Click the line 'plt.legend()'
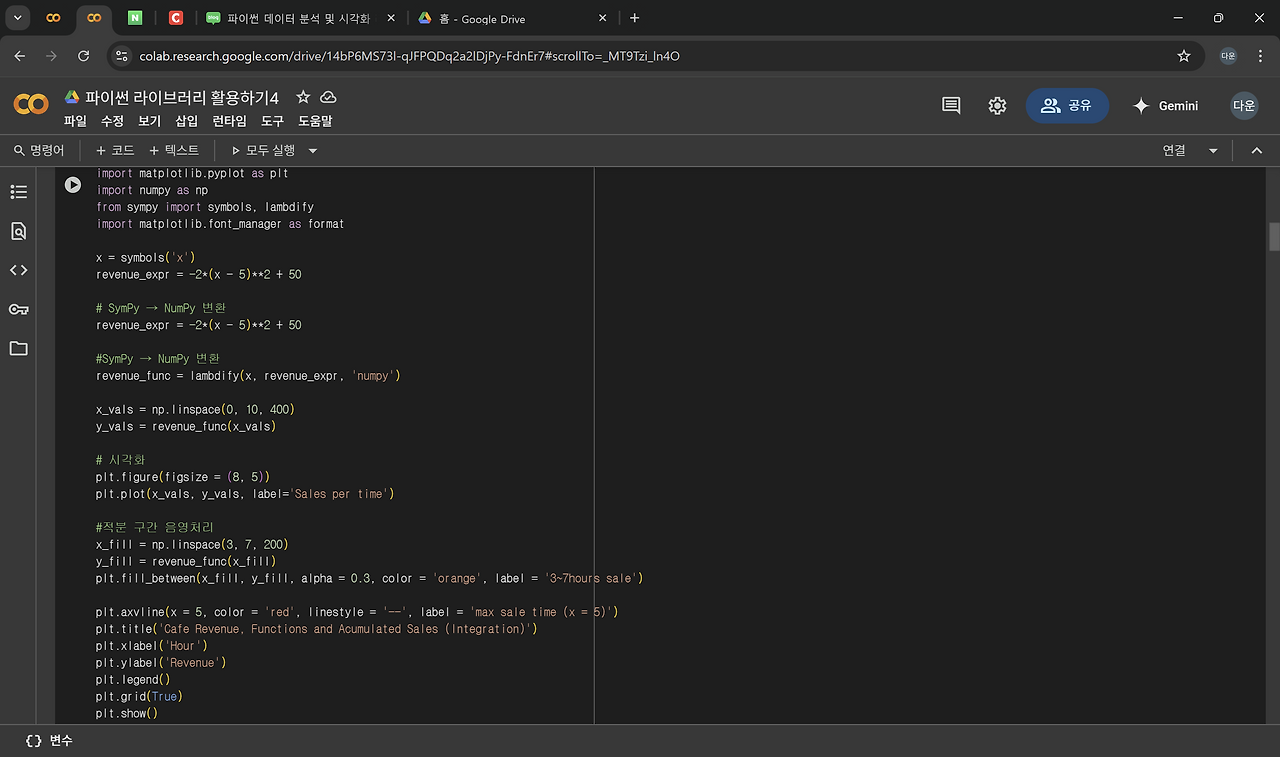Screen dimensions: 1280x757 click(x=133, y=680)
